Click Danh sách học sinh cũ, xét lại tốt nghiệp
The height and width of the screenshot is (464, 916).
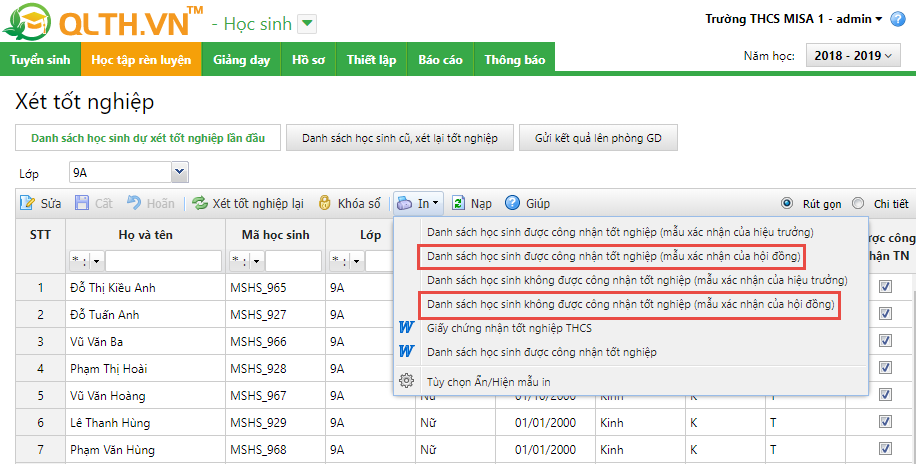pyautogui.click(x=400, y=138)
